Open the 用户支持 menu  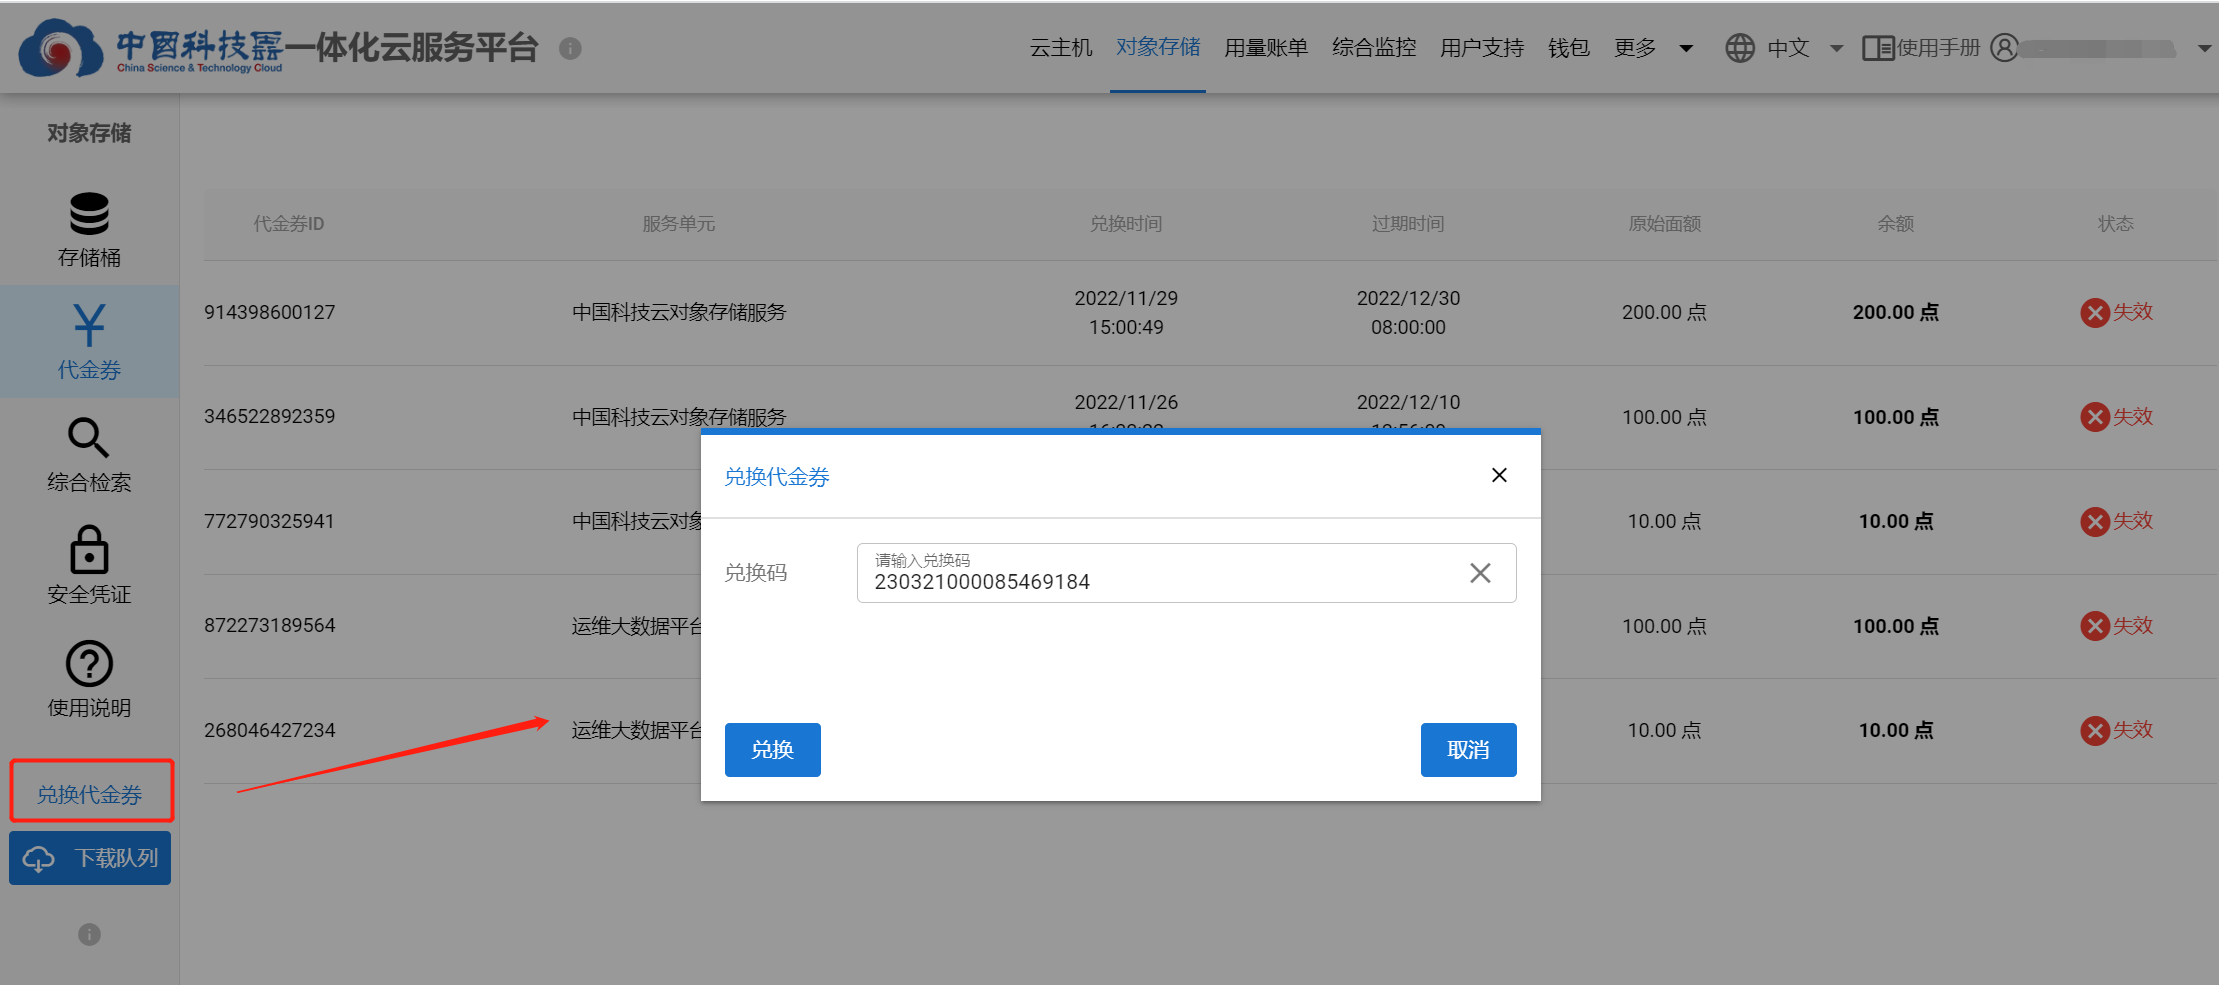[x=1482, y=48]
